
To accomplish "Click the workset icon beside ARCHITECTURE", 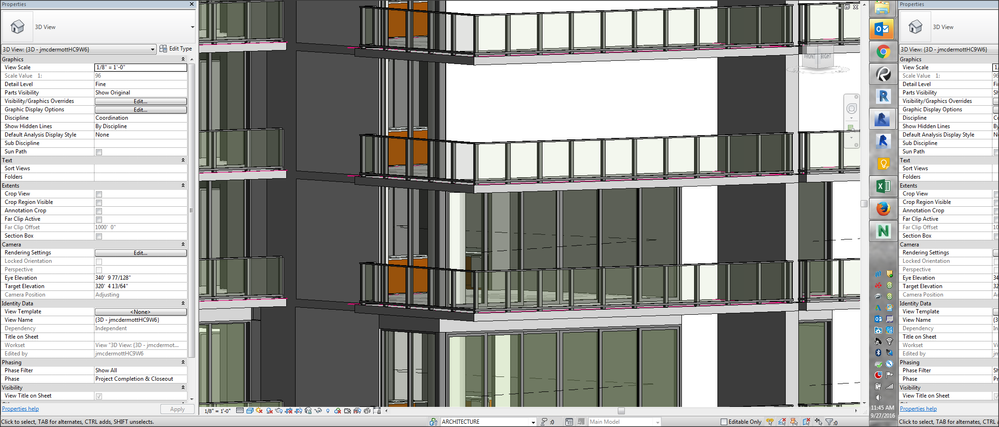I will point(433,422).
